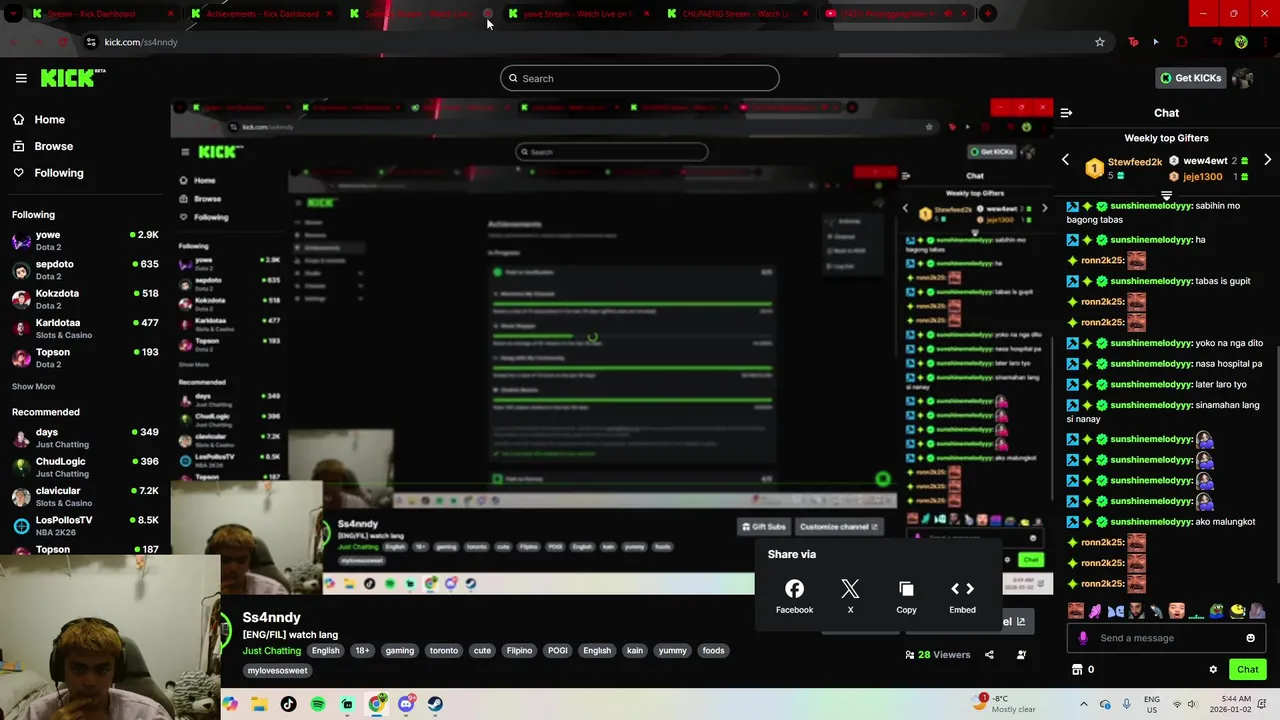Insert the first laughing-man quick emote
The image size is (1280, 720).
click(1076, 611)
